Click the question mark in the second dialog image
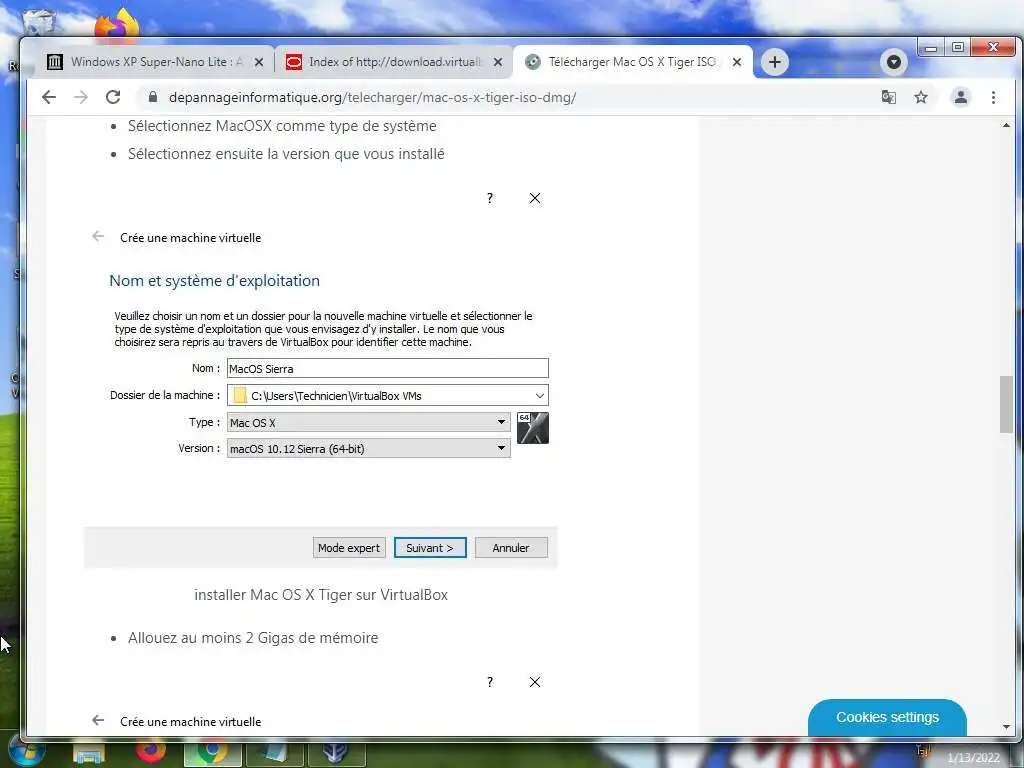This screenshot has width=1024, height=768. pos(490,682)
